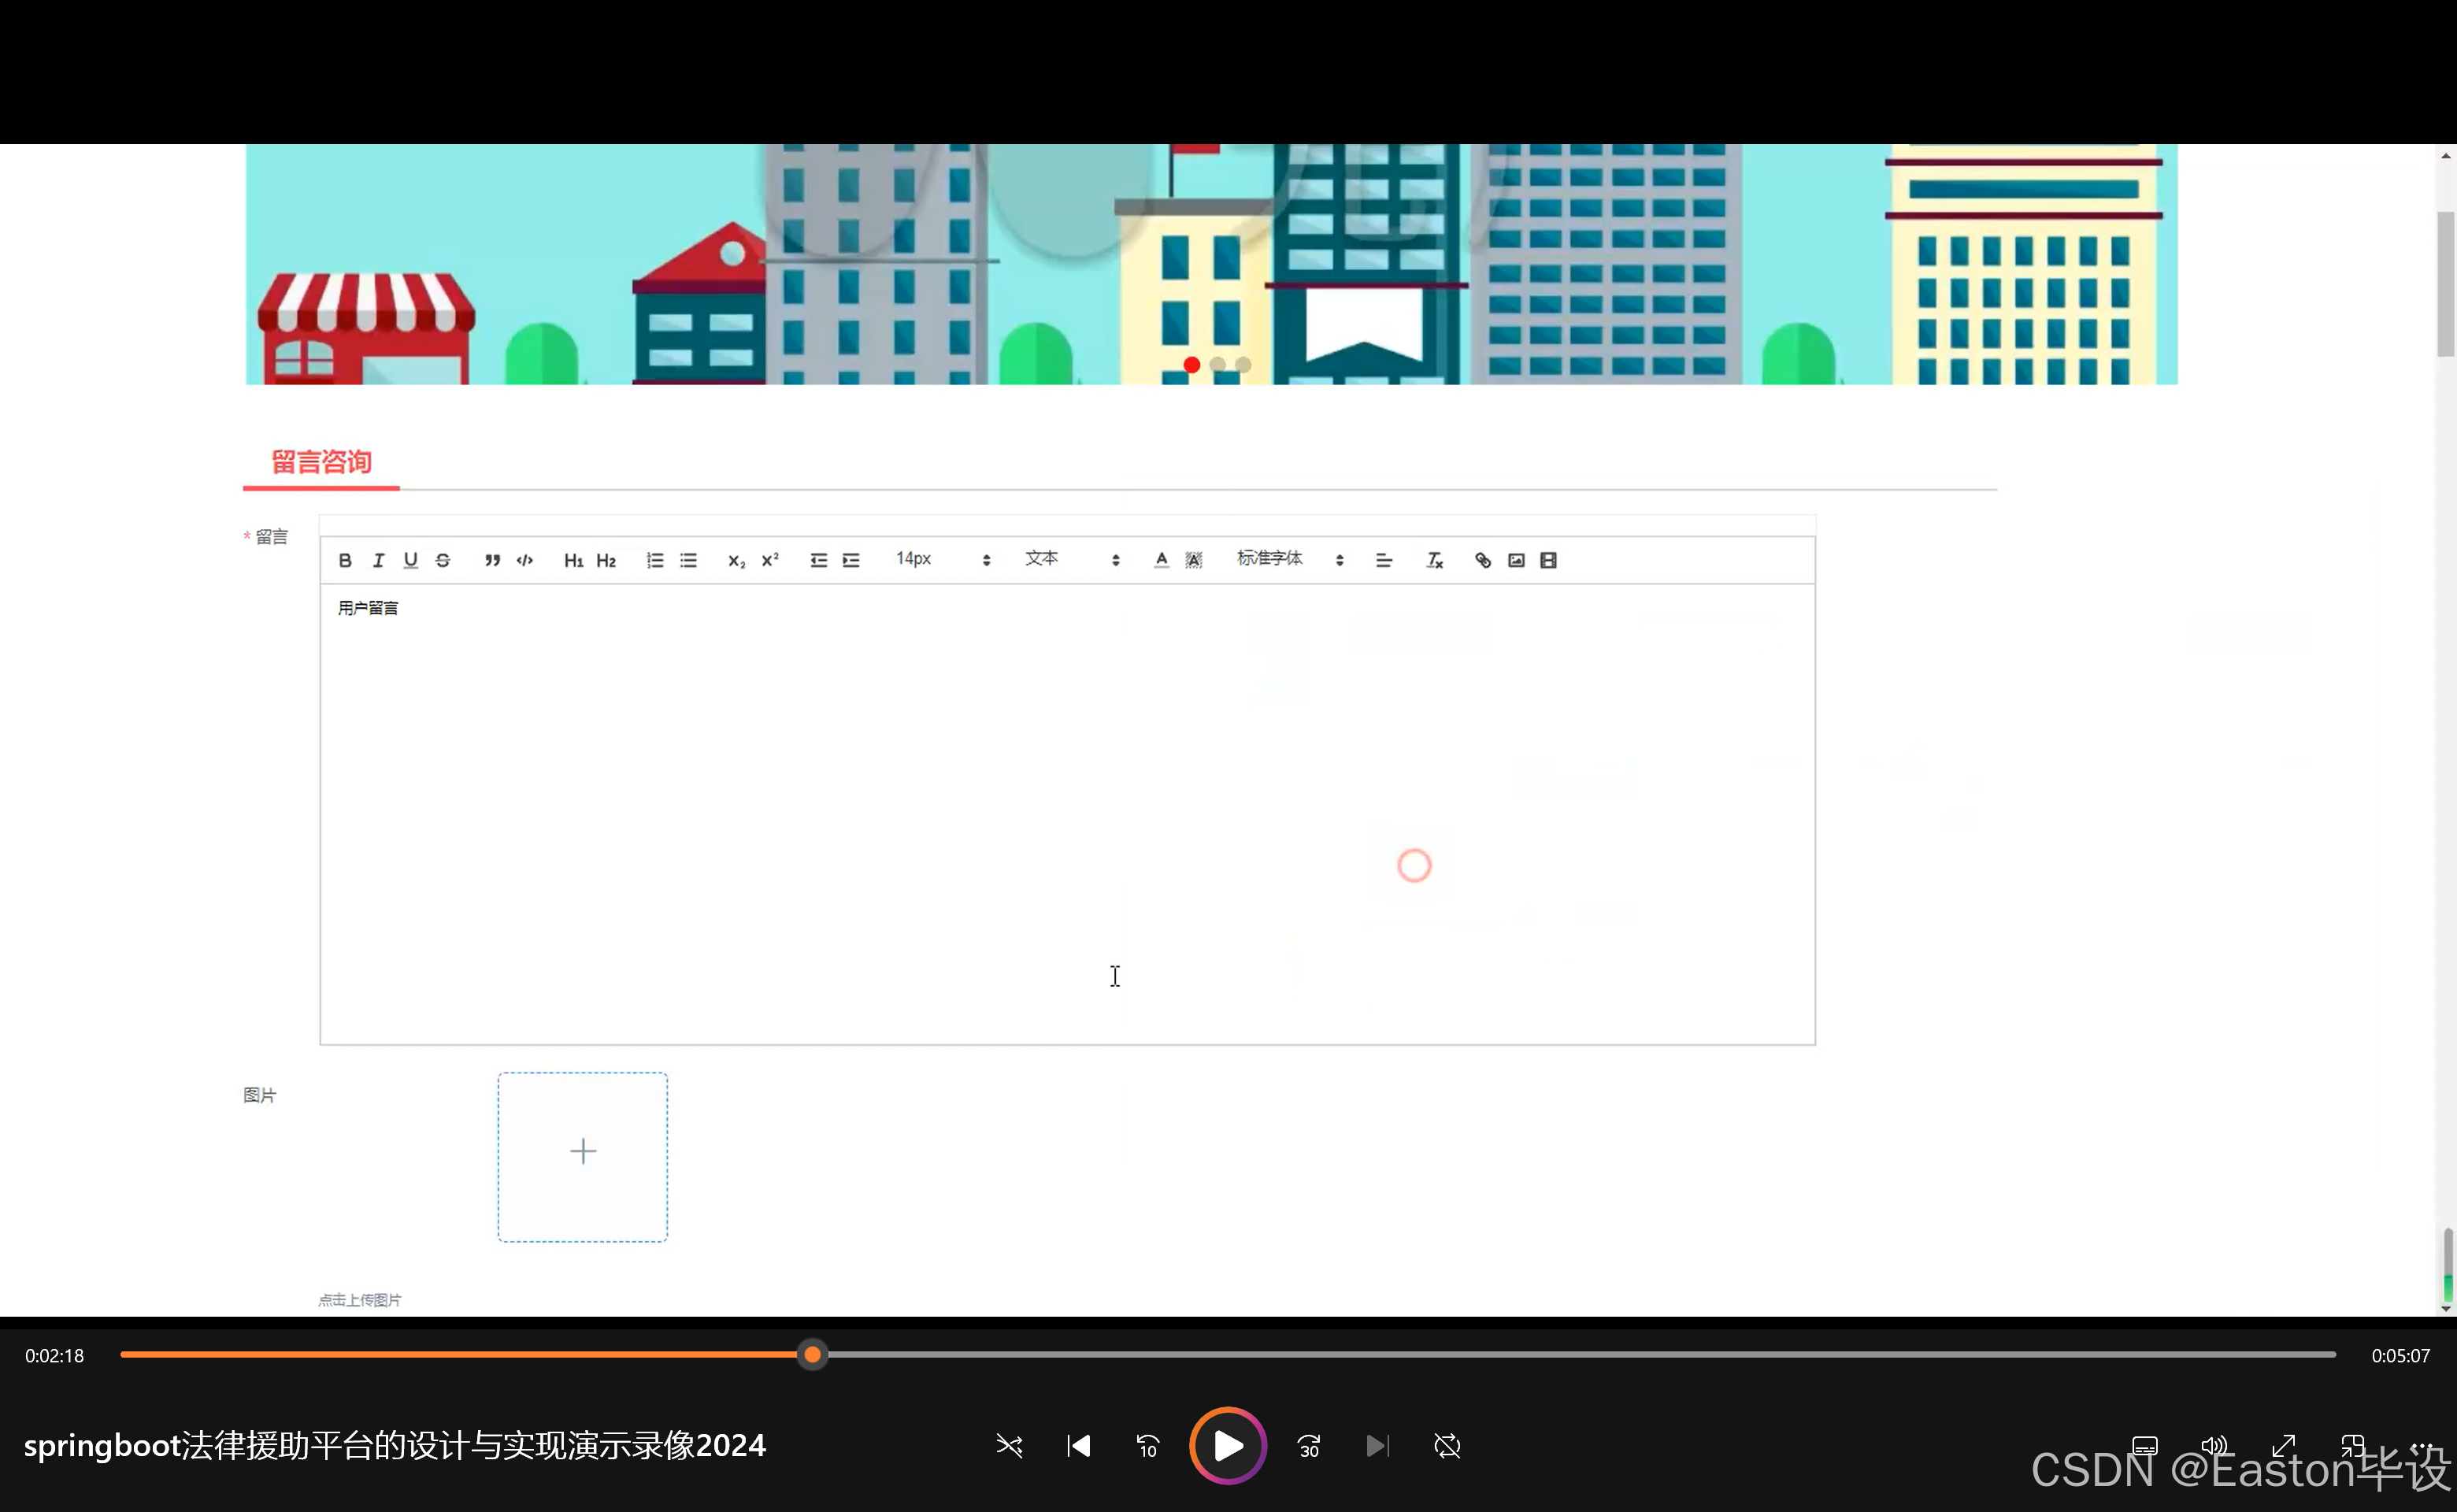Toggle shuffle mode in the player
Image resolution: width=2457 pixels, height=1512 pixels.
pos(1009,1446)
